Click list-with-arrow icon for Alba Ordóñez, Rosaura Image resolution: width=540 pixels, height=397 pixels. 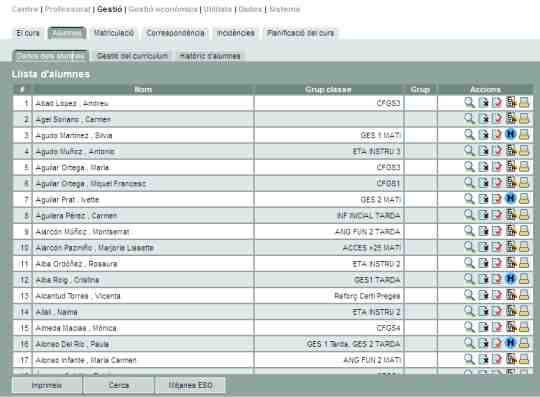[x=511, y=263]
